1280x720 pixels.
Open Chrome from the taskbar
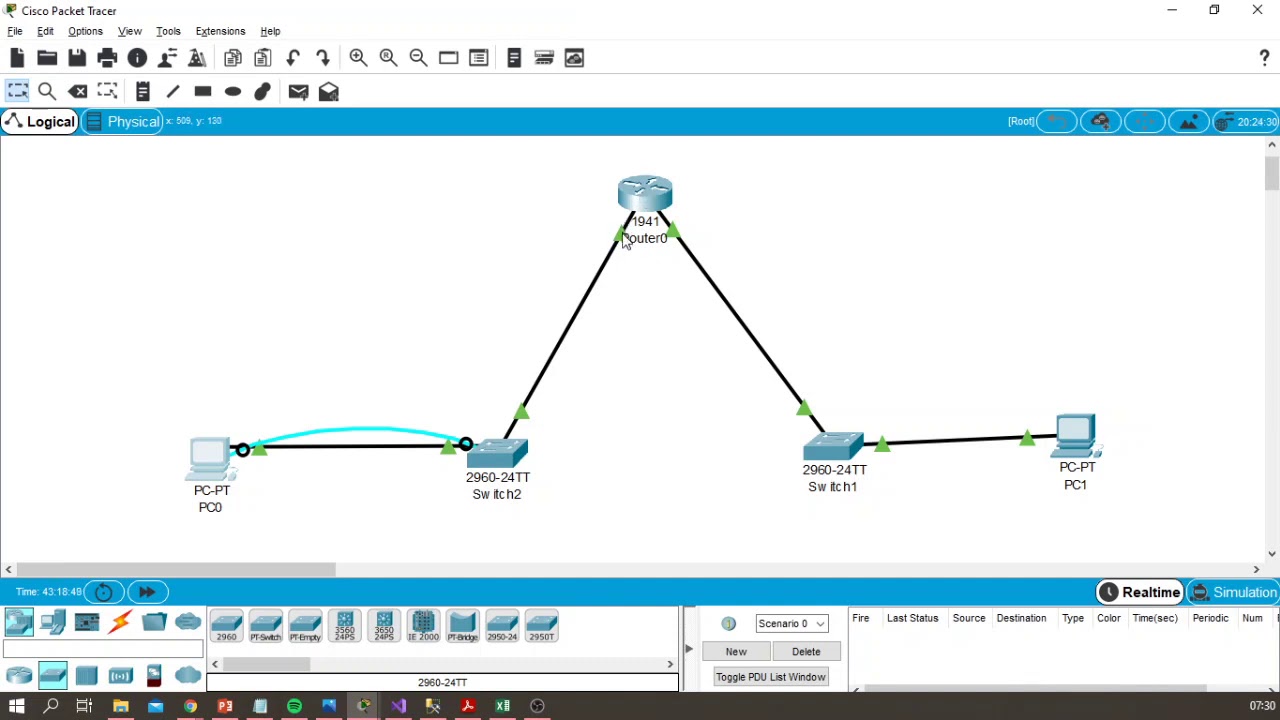point(190,707)
